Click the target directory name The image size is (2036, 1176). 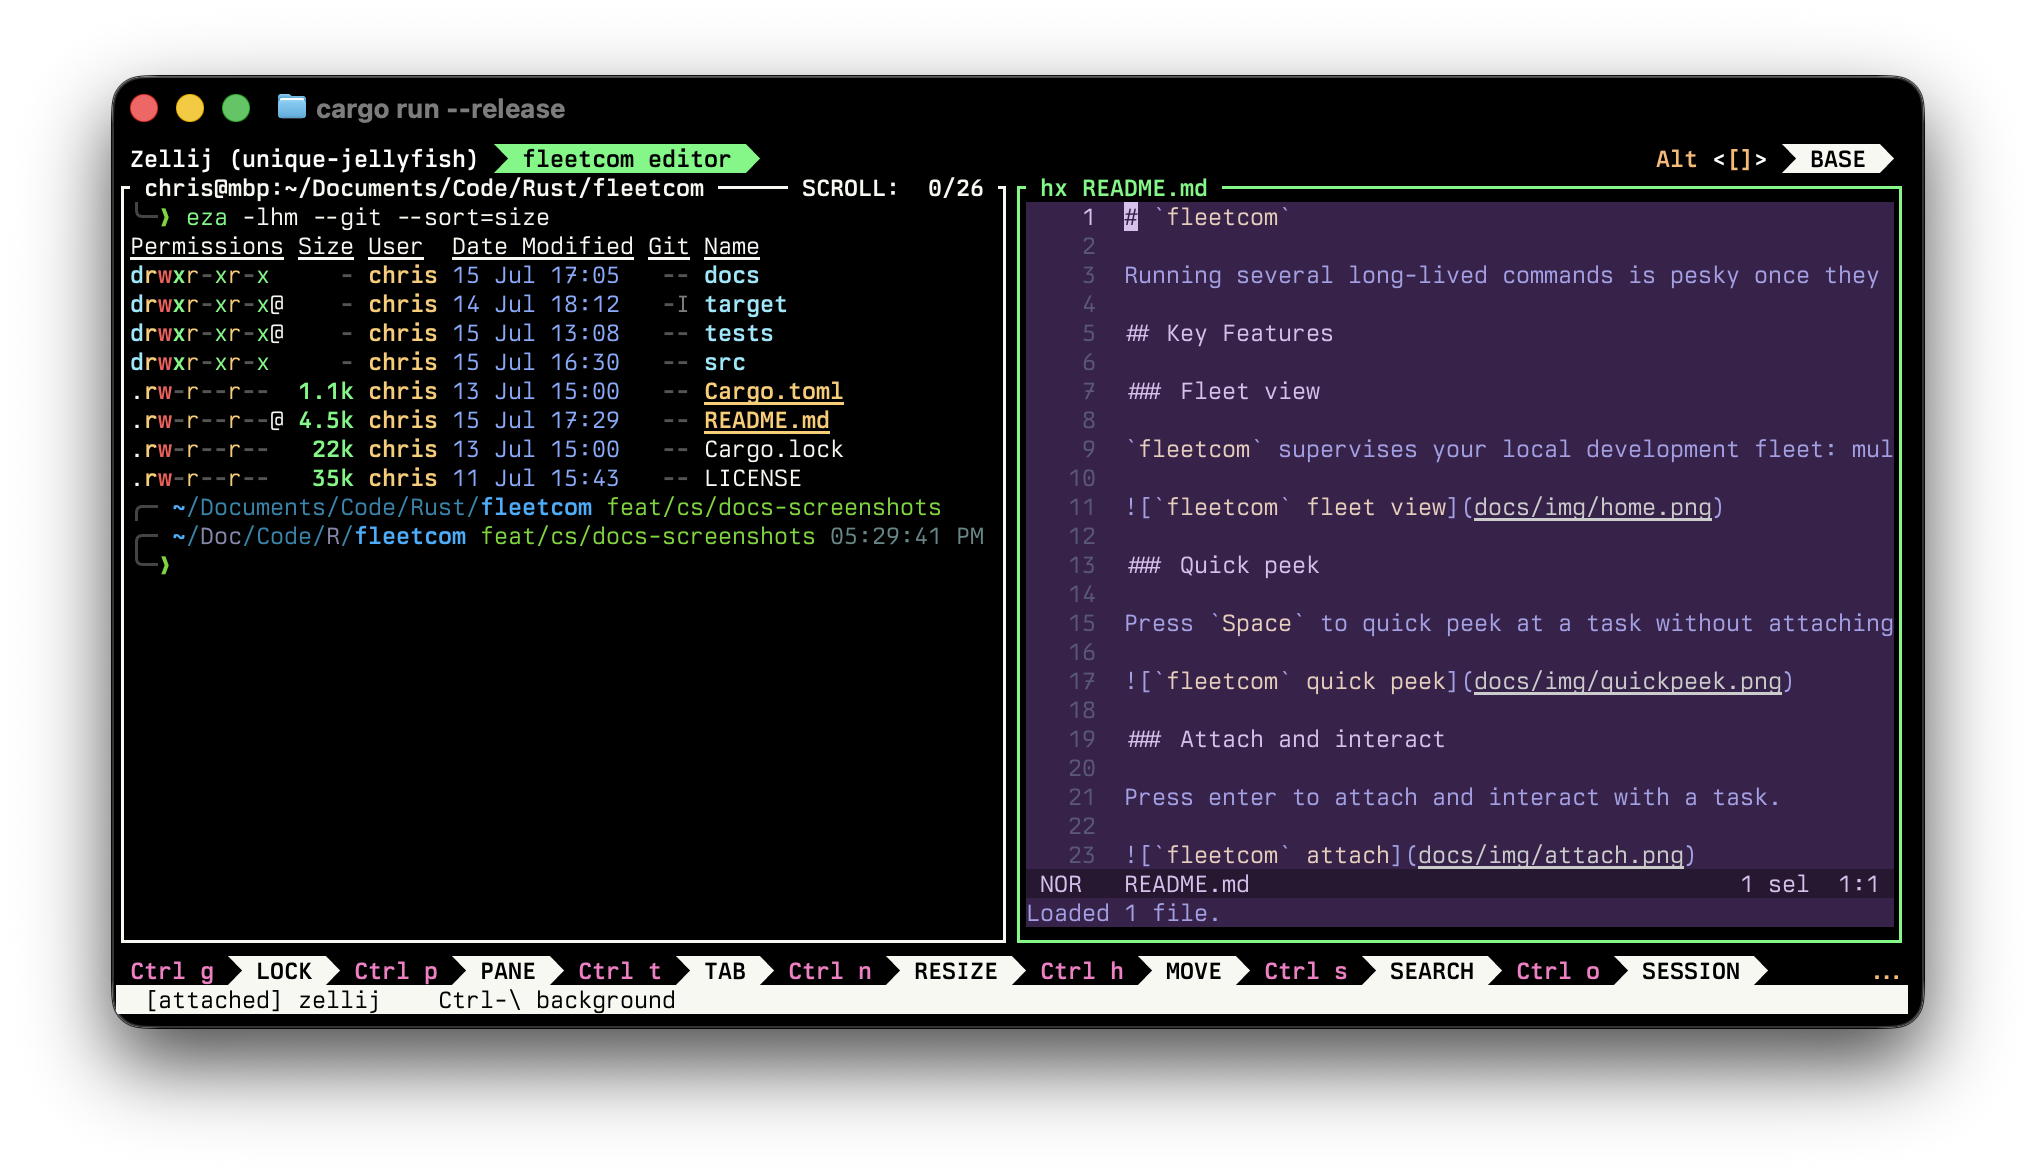point(745,304)
